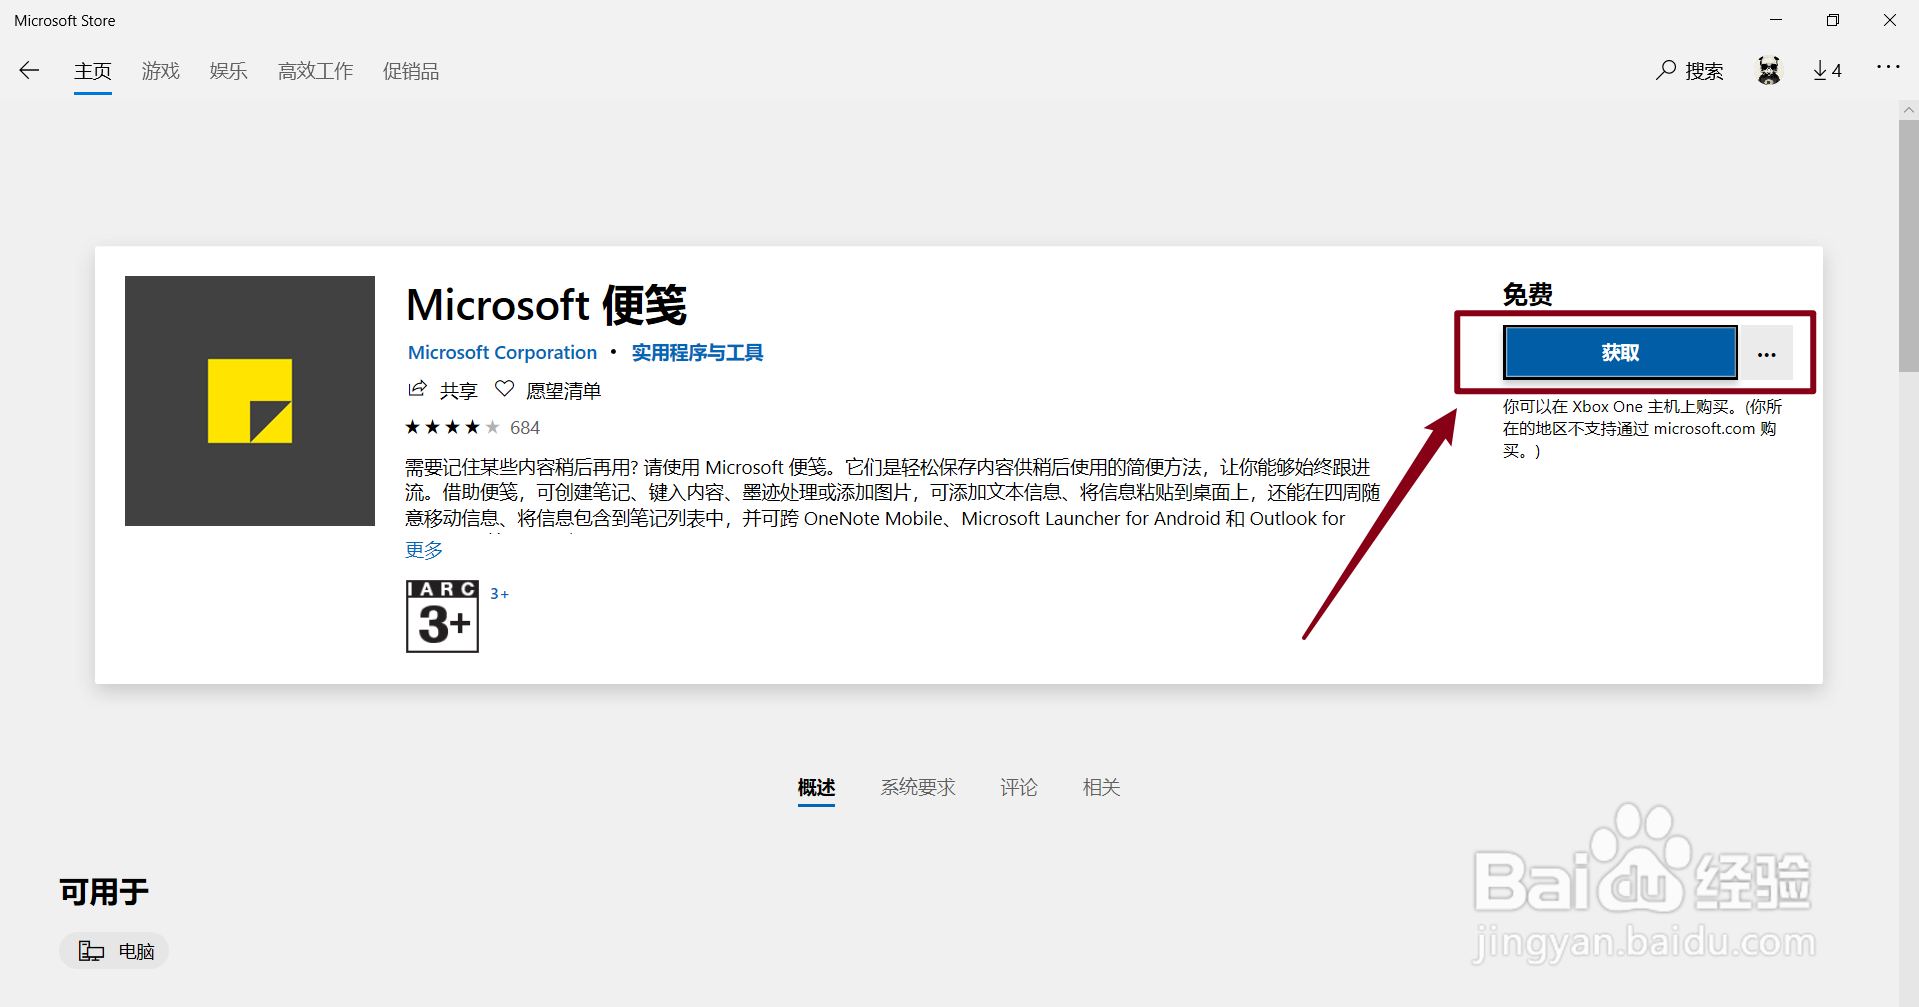
Task: Click the 3+ rating link
Action: [x=499, y=594]
